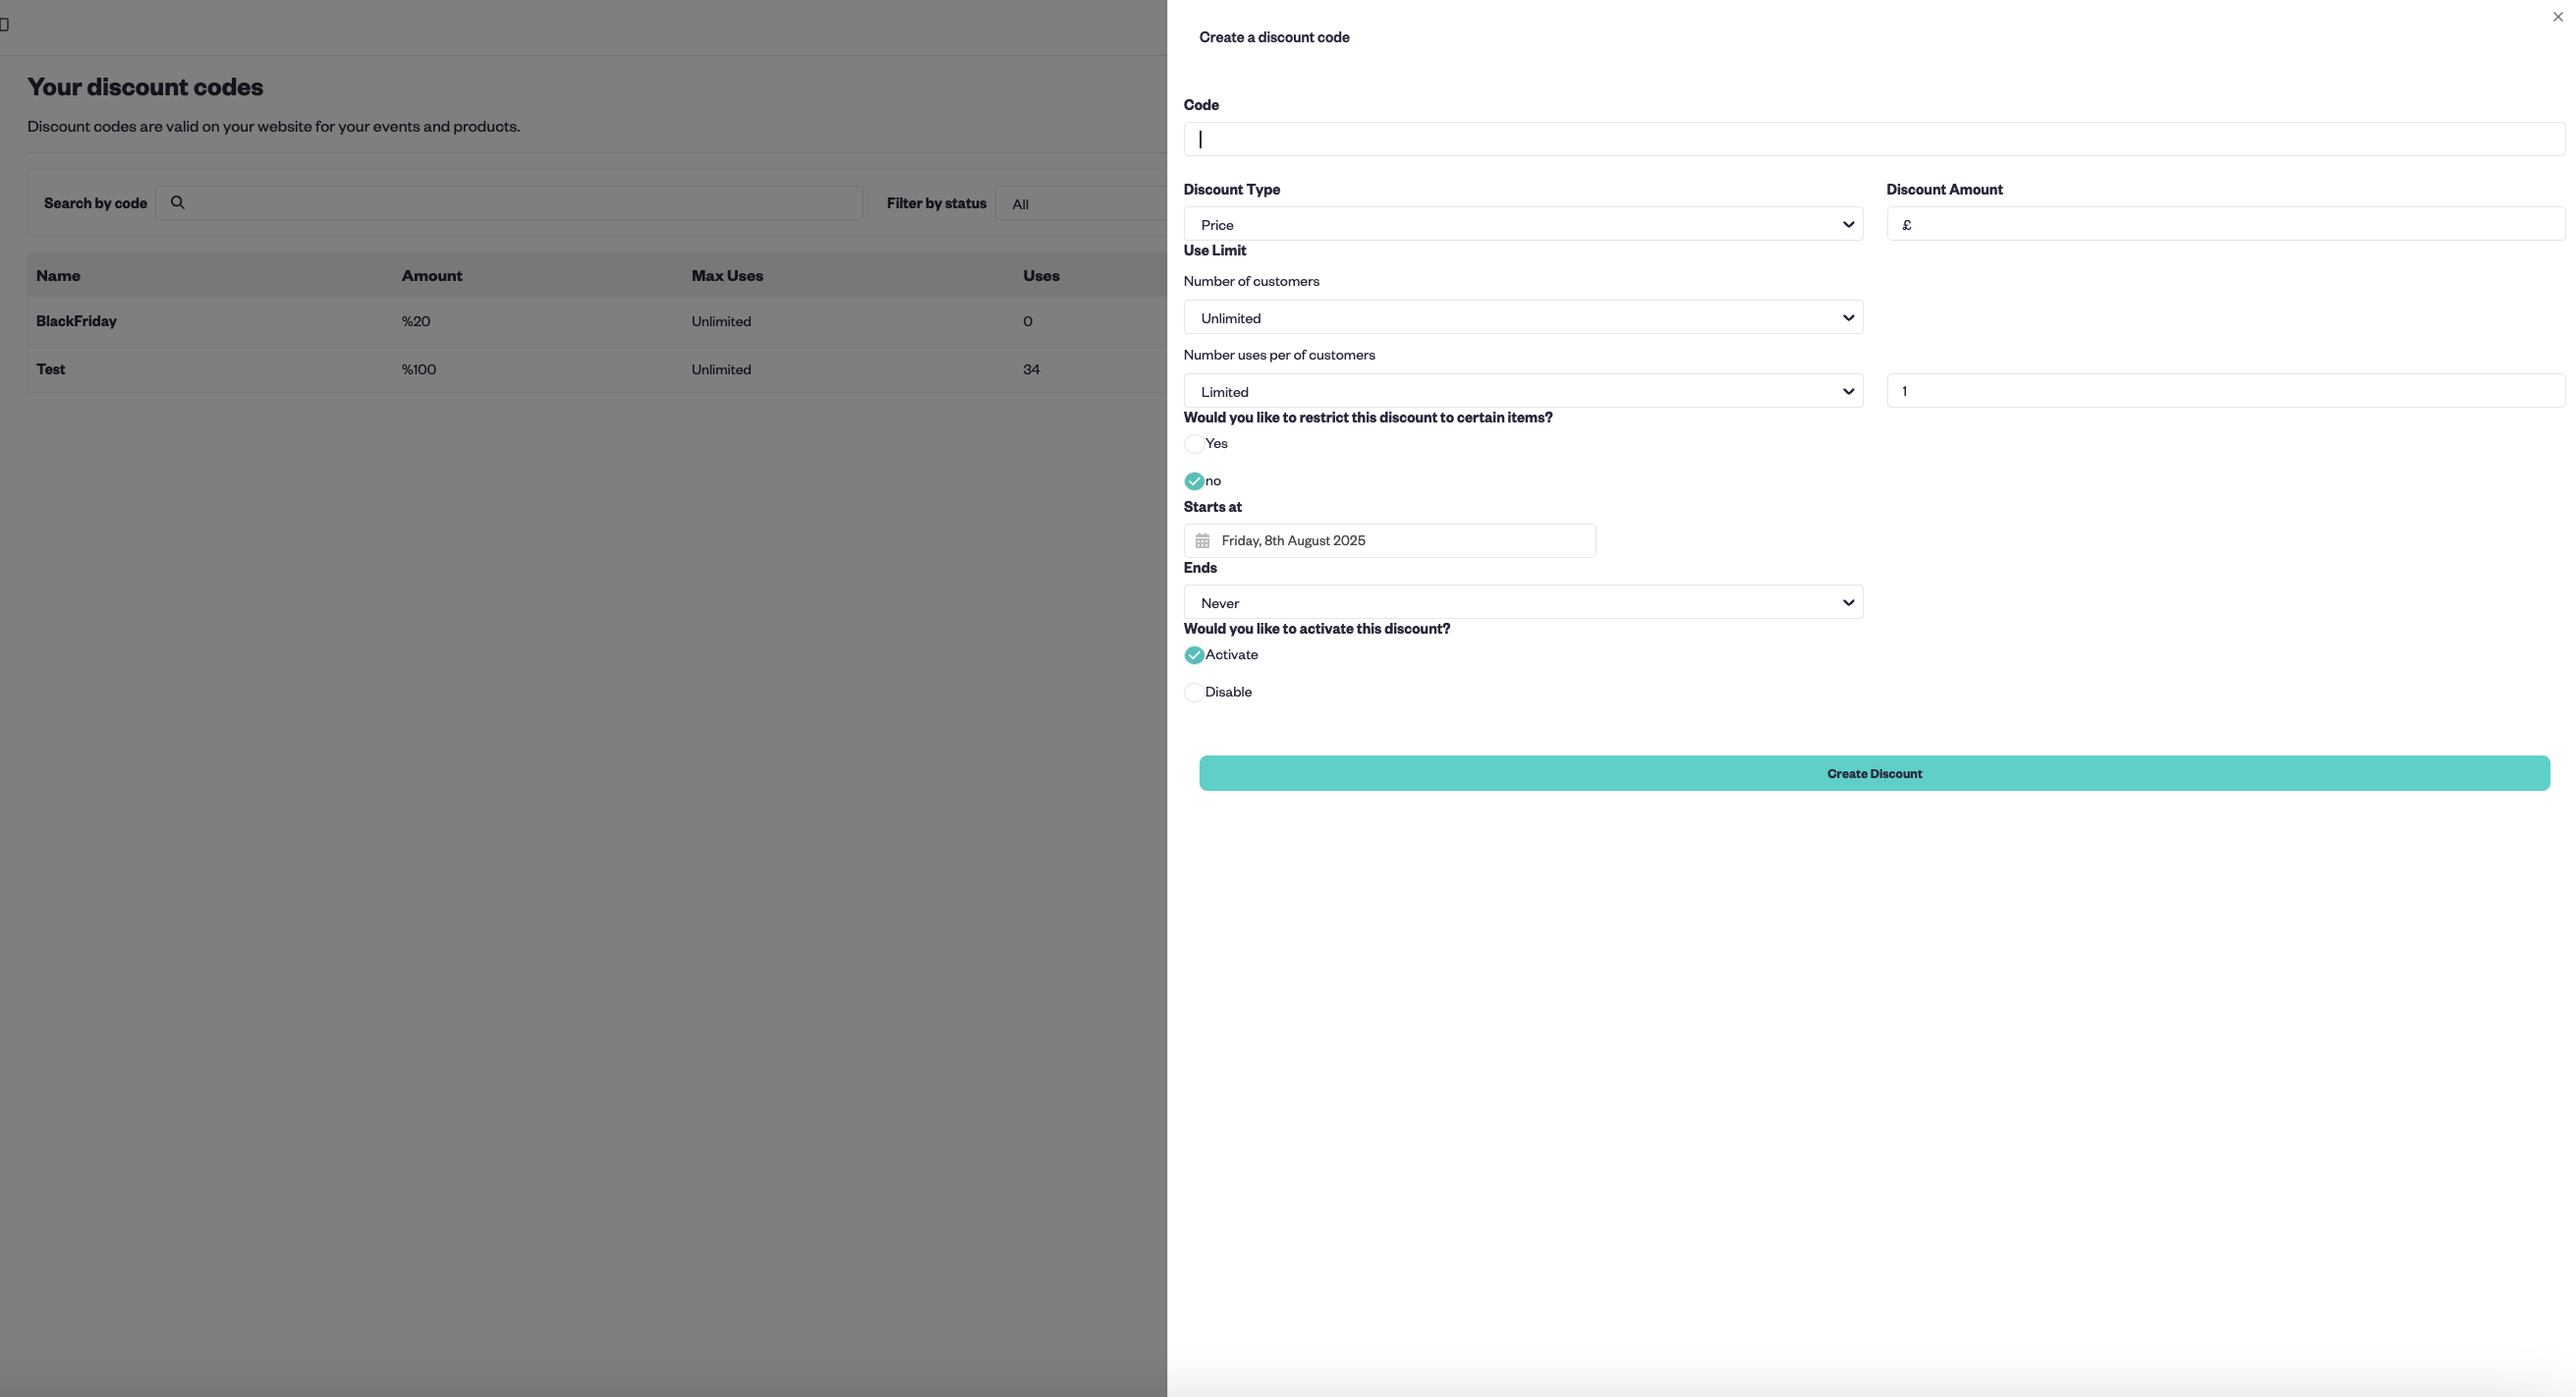The image size is (2576, 1397).
Task: Select the no restriction radio option
Action: coord(1193,481)
